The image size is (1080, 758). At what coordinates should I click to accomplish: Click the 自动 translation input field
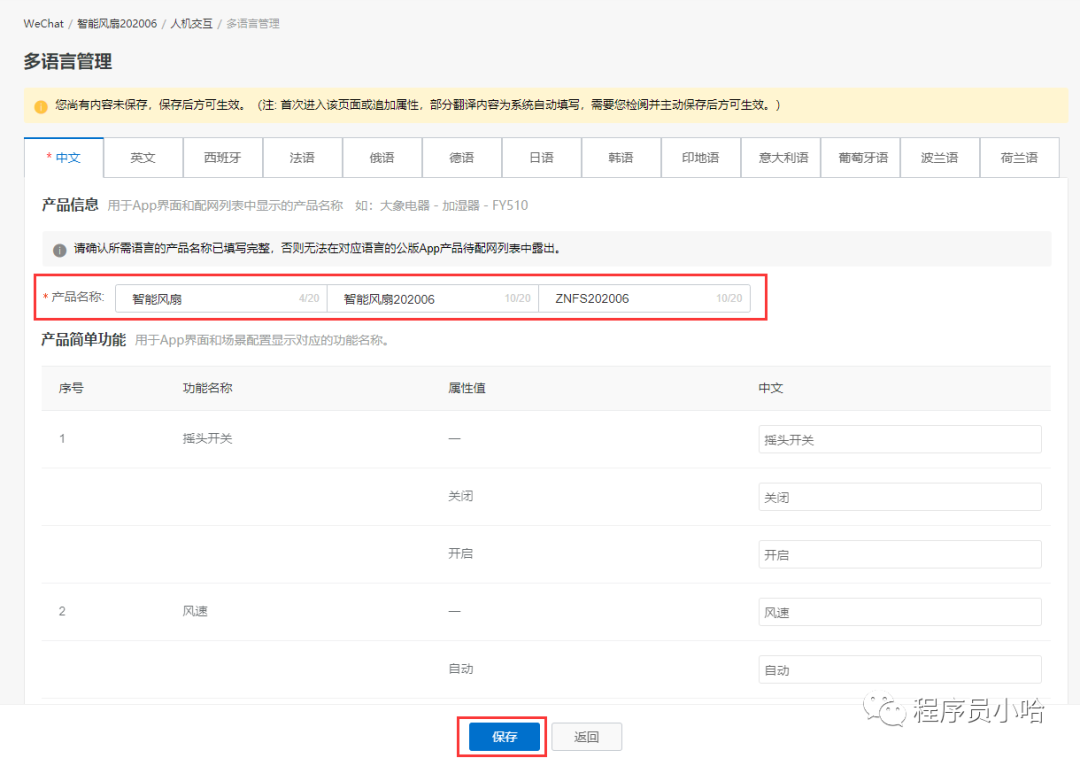[899, 670]
